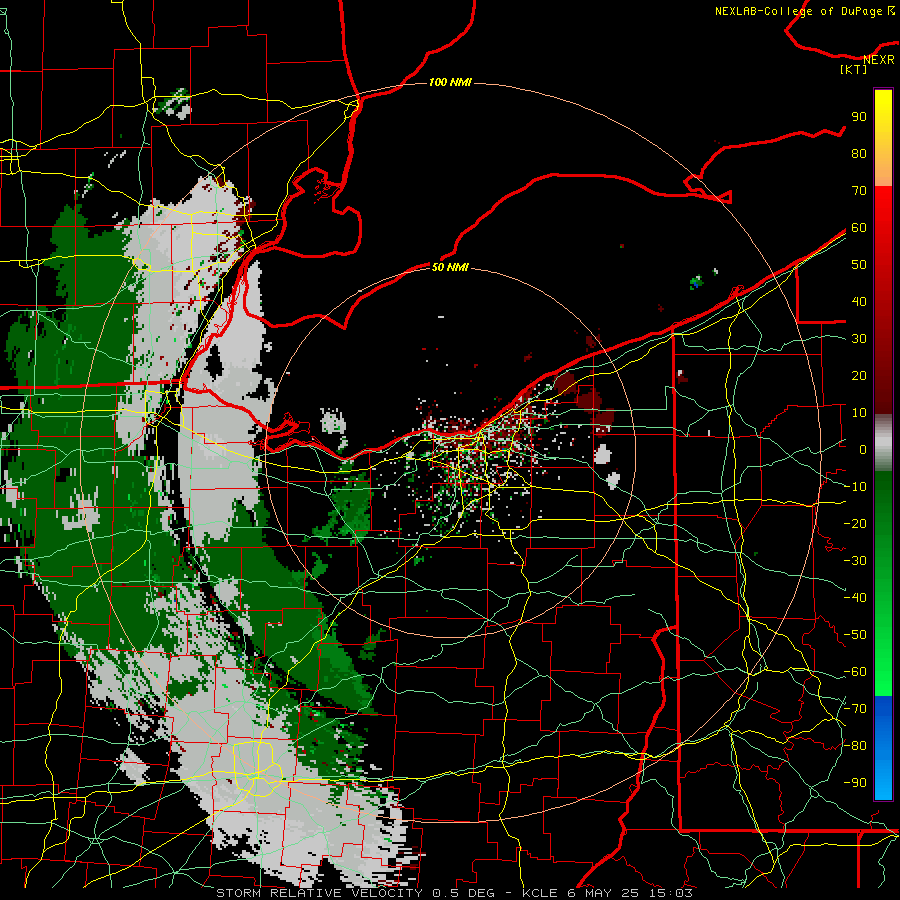
Task: Click the light orange band near 70 on color bar
Action: coord(883,174)
